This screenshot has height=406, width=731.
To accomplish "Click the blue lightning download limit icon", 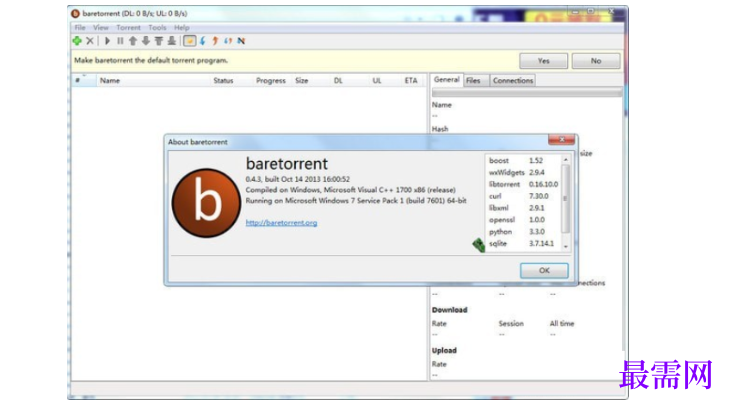I will point(203,41).
